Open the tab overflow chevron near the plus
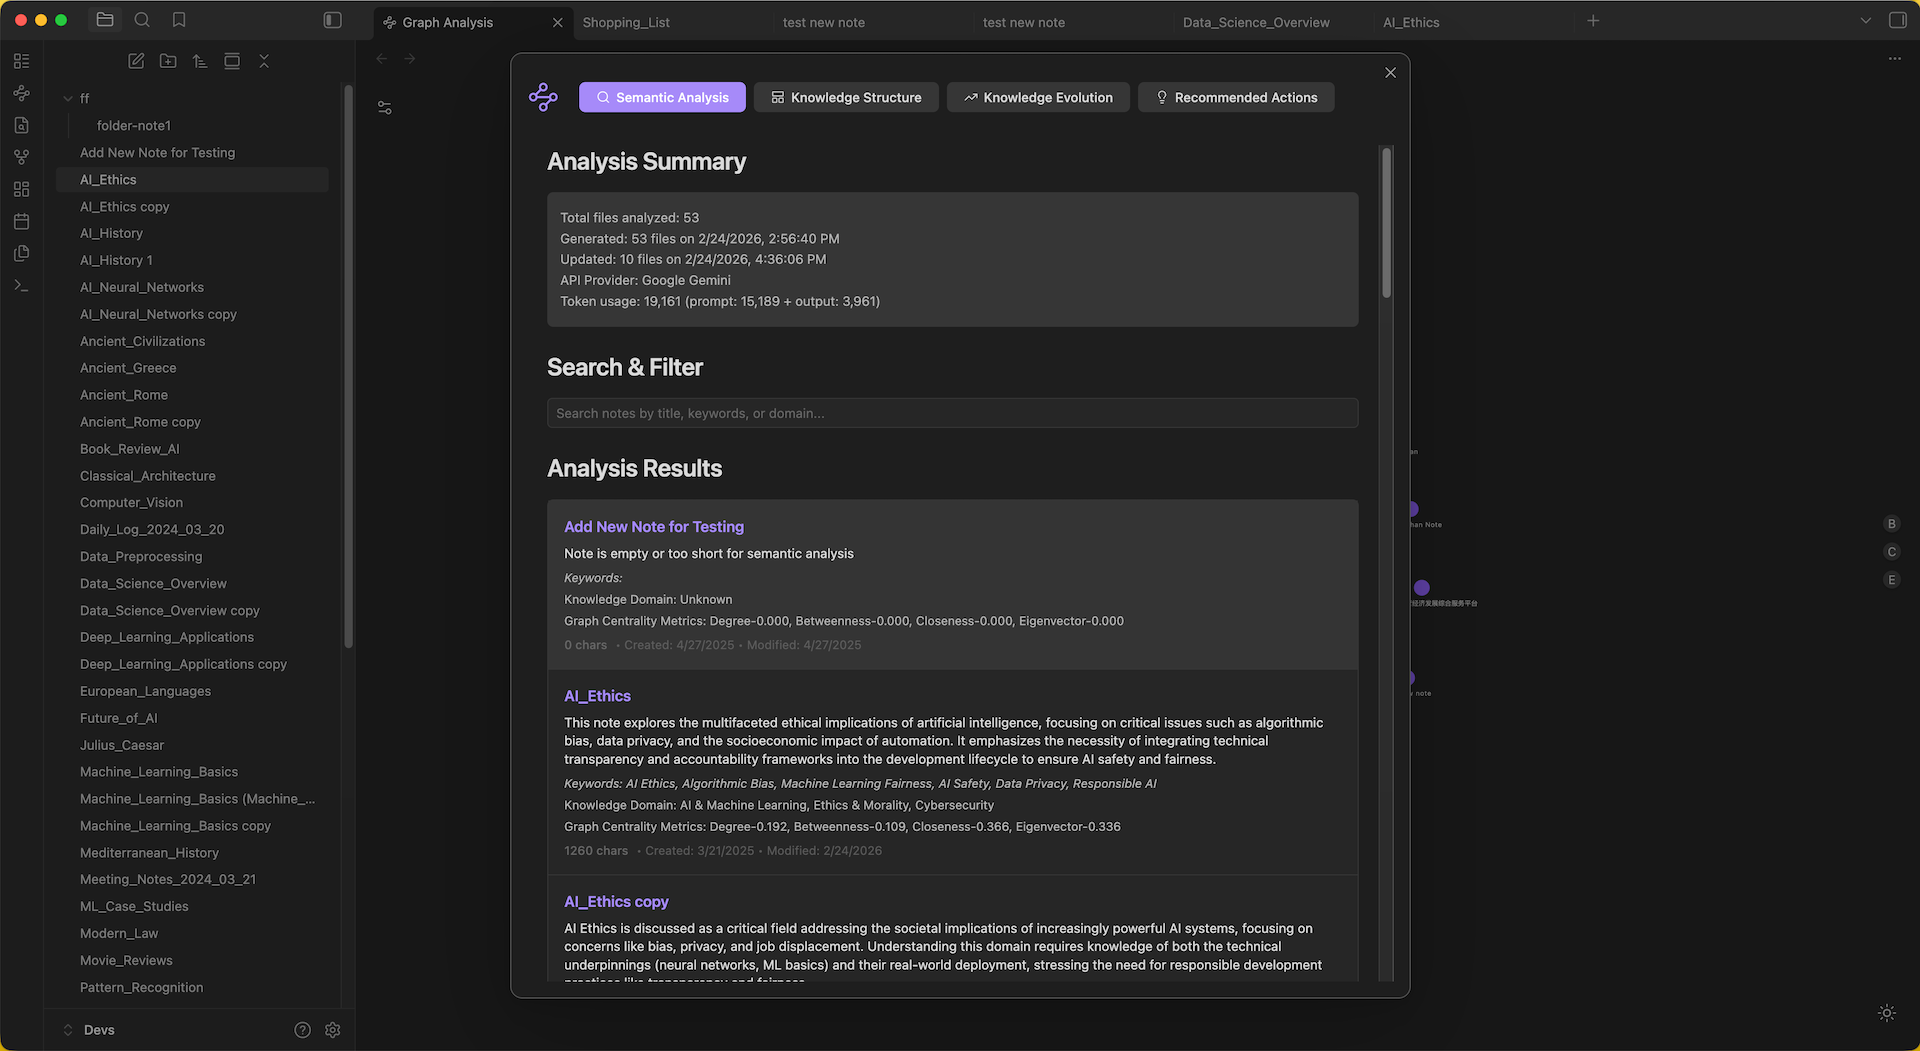The image size is (1920, 1051). 1866,20
